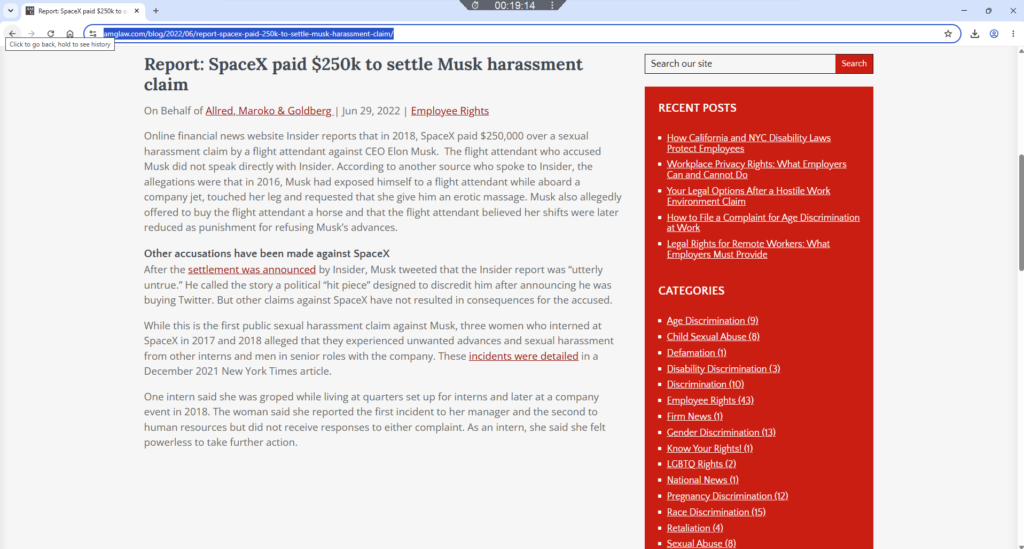Screen dimensions: 1024x549
Task: Open National News (1) category
Action: pos(702,480)
